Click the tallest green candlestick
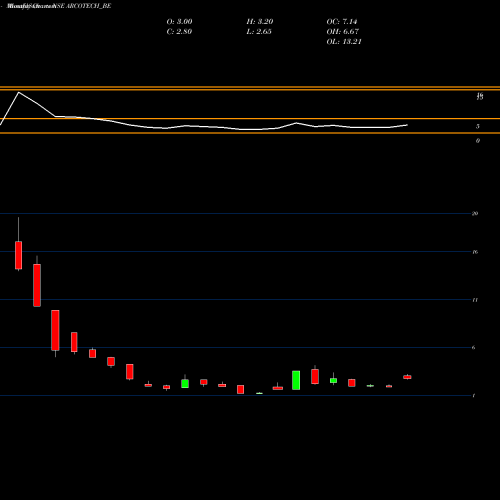 pyautogui.click(x=296, y=380)
